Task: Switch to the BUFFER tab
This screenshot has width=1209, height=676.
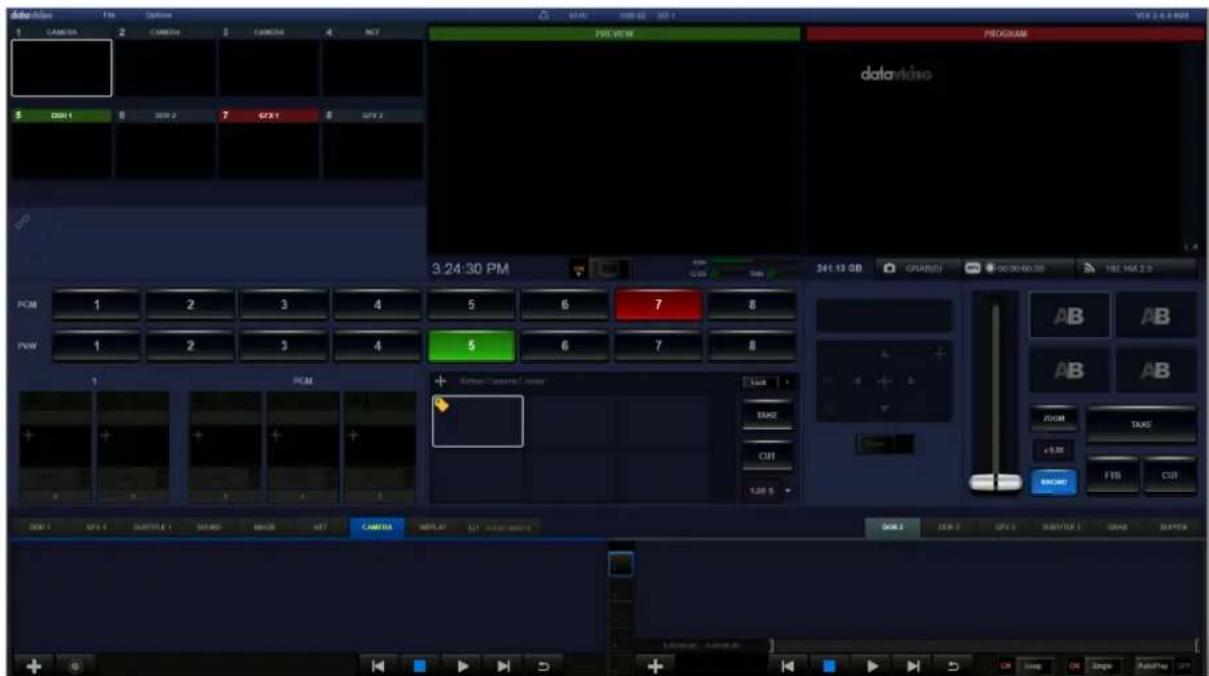Action: (x=1171, y=525)
